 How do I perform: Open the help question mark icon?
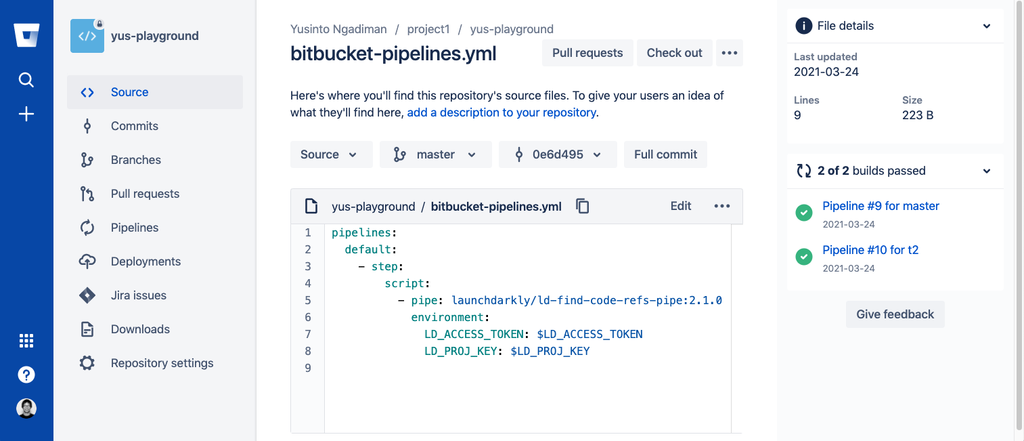point(26,374)
